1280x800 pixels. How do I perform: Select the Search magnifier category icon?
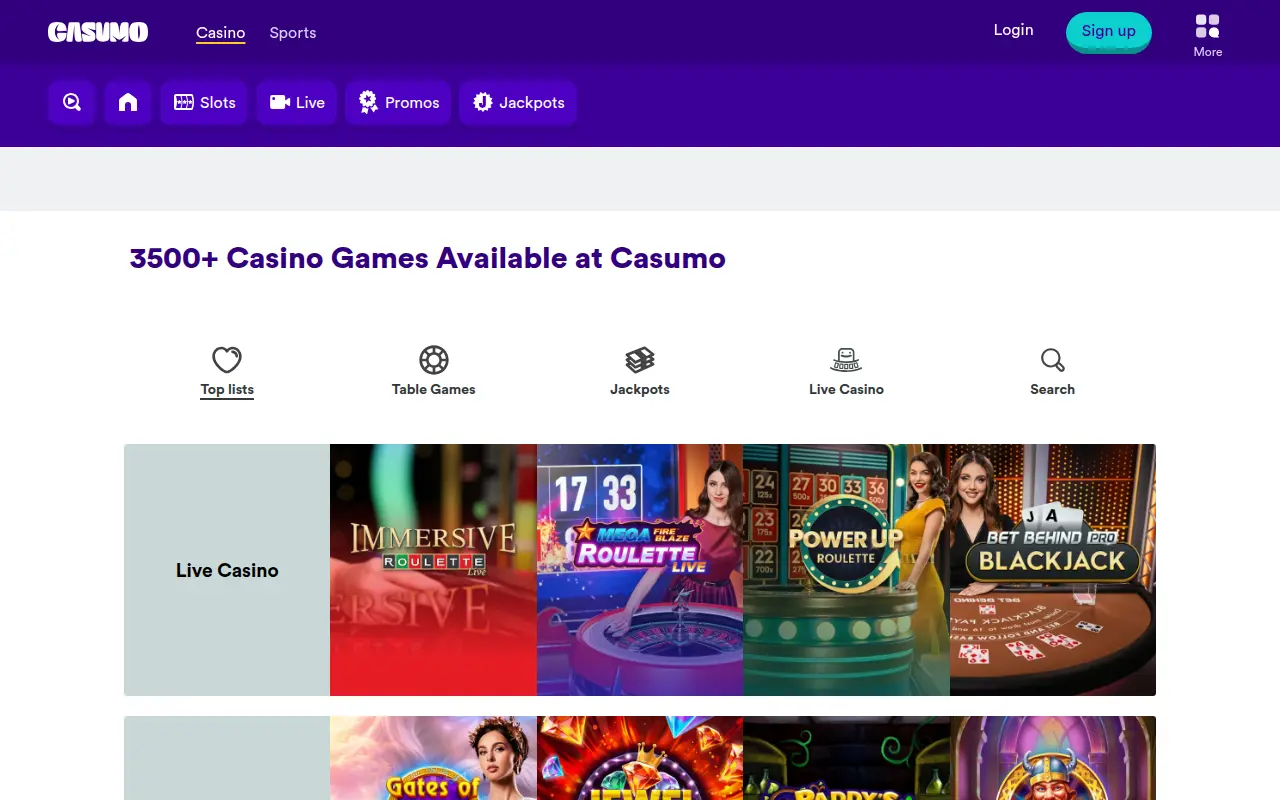coord(1053,360)
